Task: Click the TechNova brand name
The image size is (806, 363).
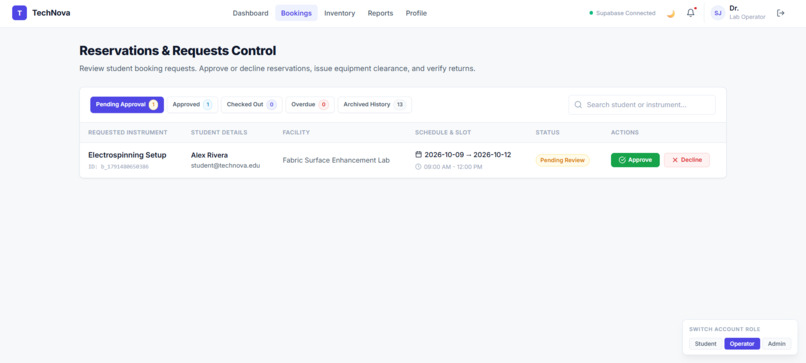Action: coord(51,13)
